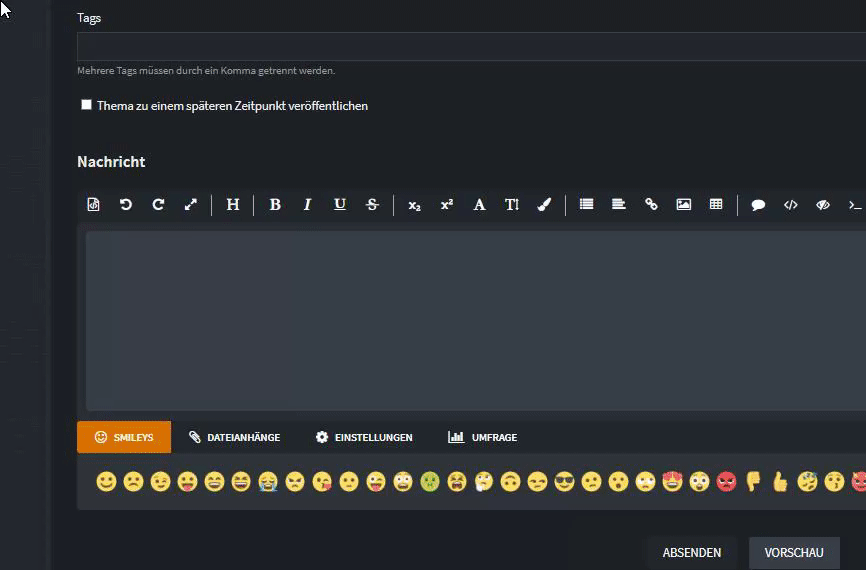Apply italic formatting
Screen dimensions: 866x570
pyautogui.click(x=308, y=205)
